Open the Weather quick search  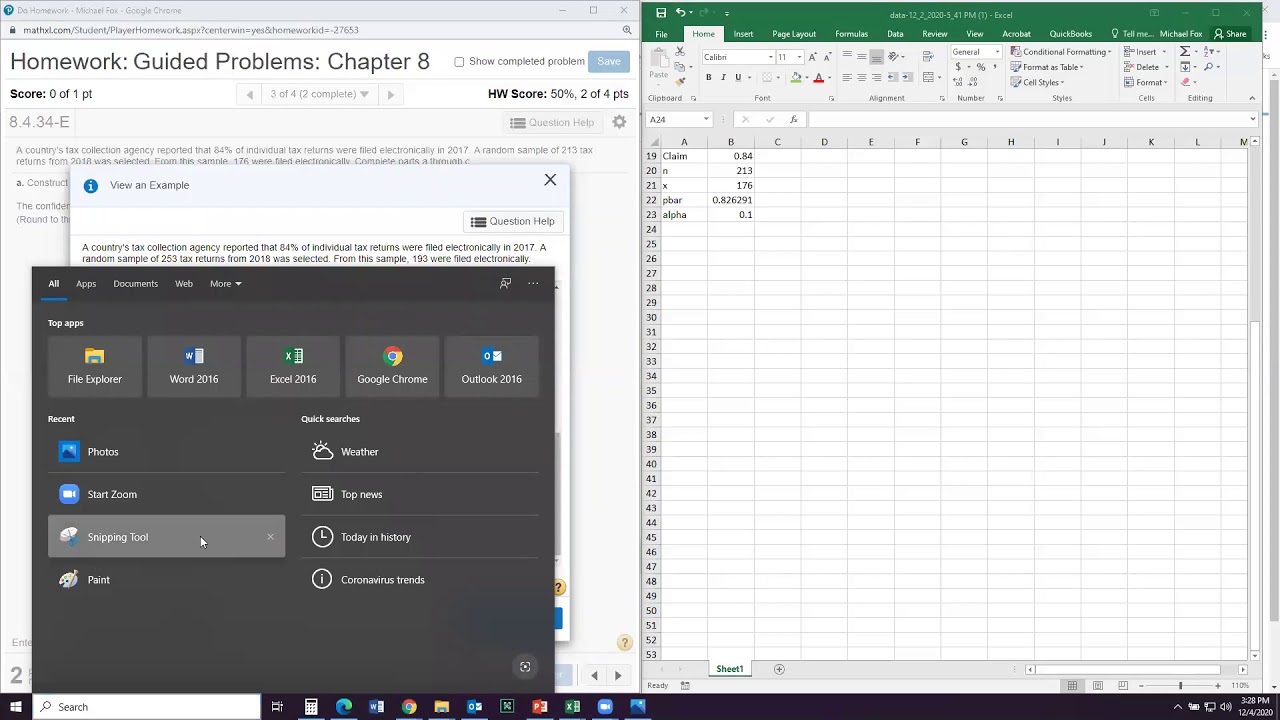click(420, 452)
